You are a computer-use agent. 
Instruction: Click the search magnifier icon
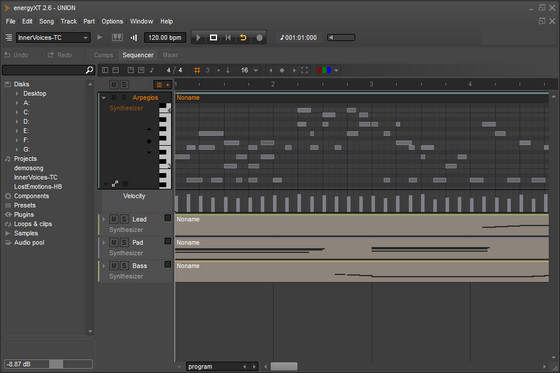coord(89,70)
